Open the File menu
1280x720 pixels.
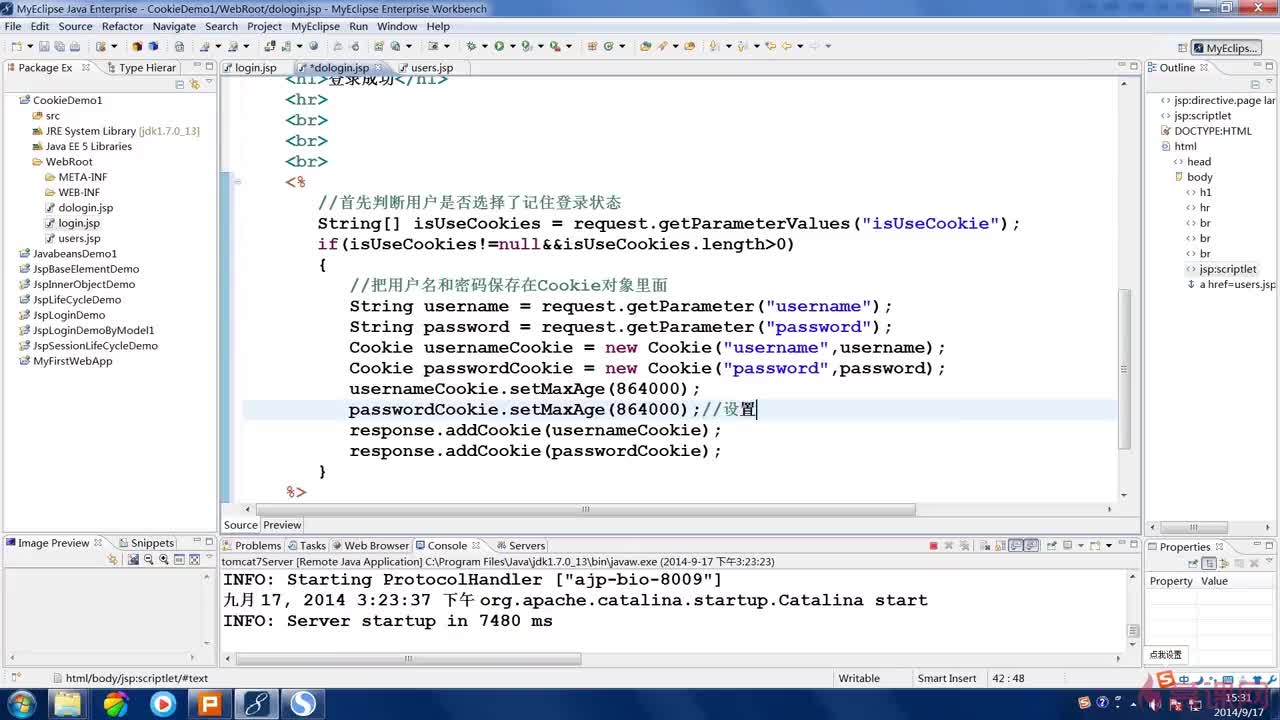(13, 26)
